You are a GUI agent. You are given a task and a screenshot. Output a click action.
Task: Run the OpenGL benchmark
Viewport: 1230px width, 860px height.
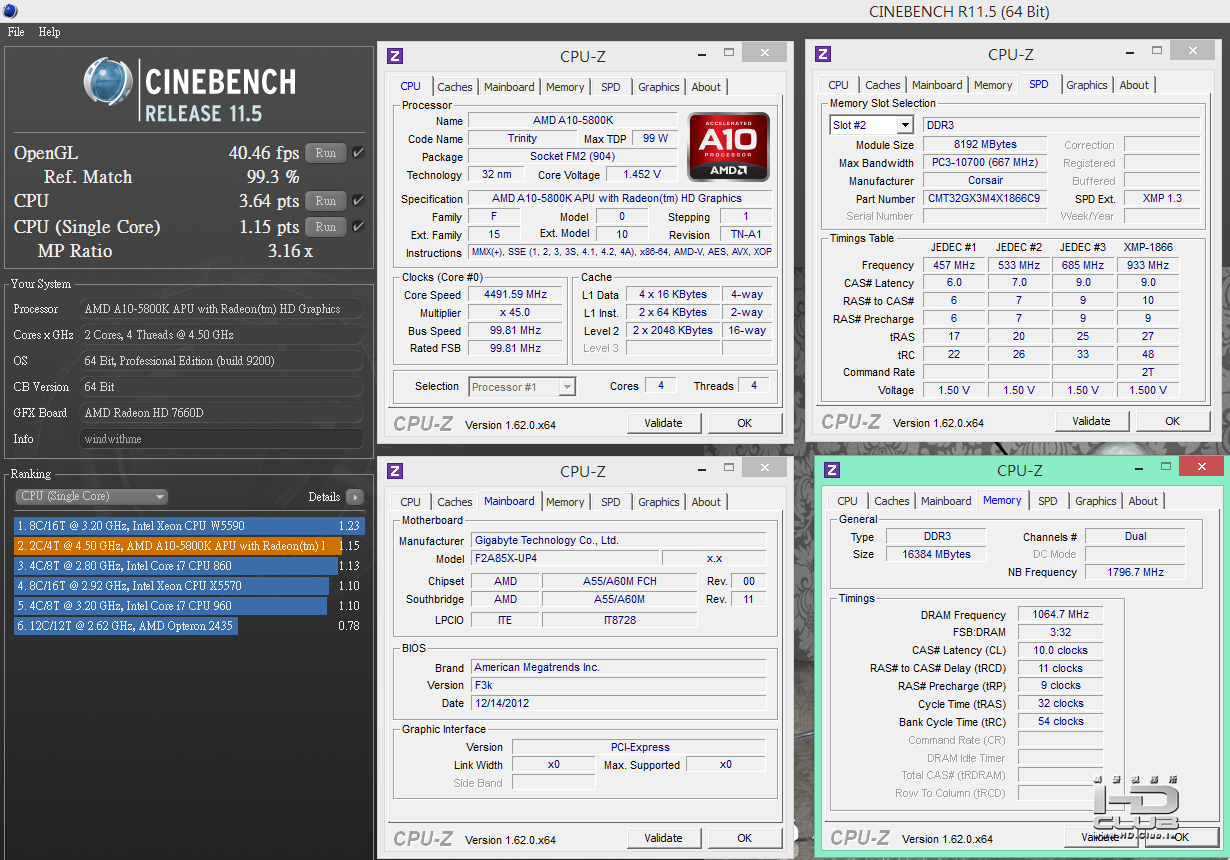pyautogui.click(x=326, y=153)
